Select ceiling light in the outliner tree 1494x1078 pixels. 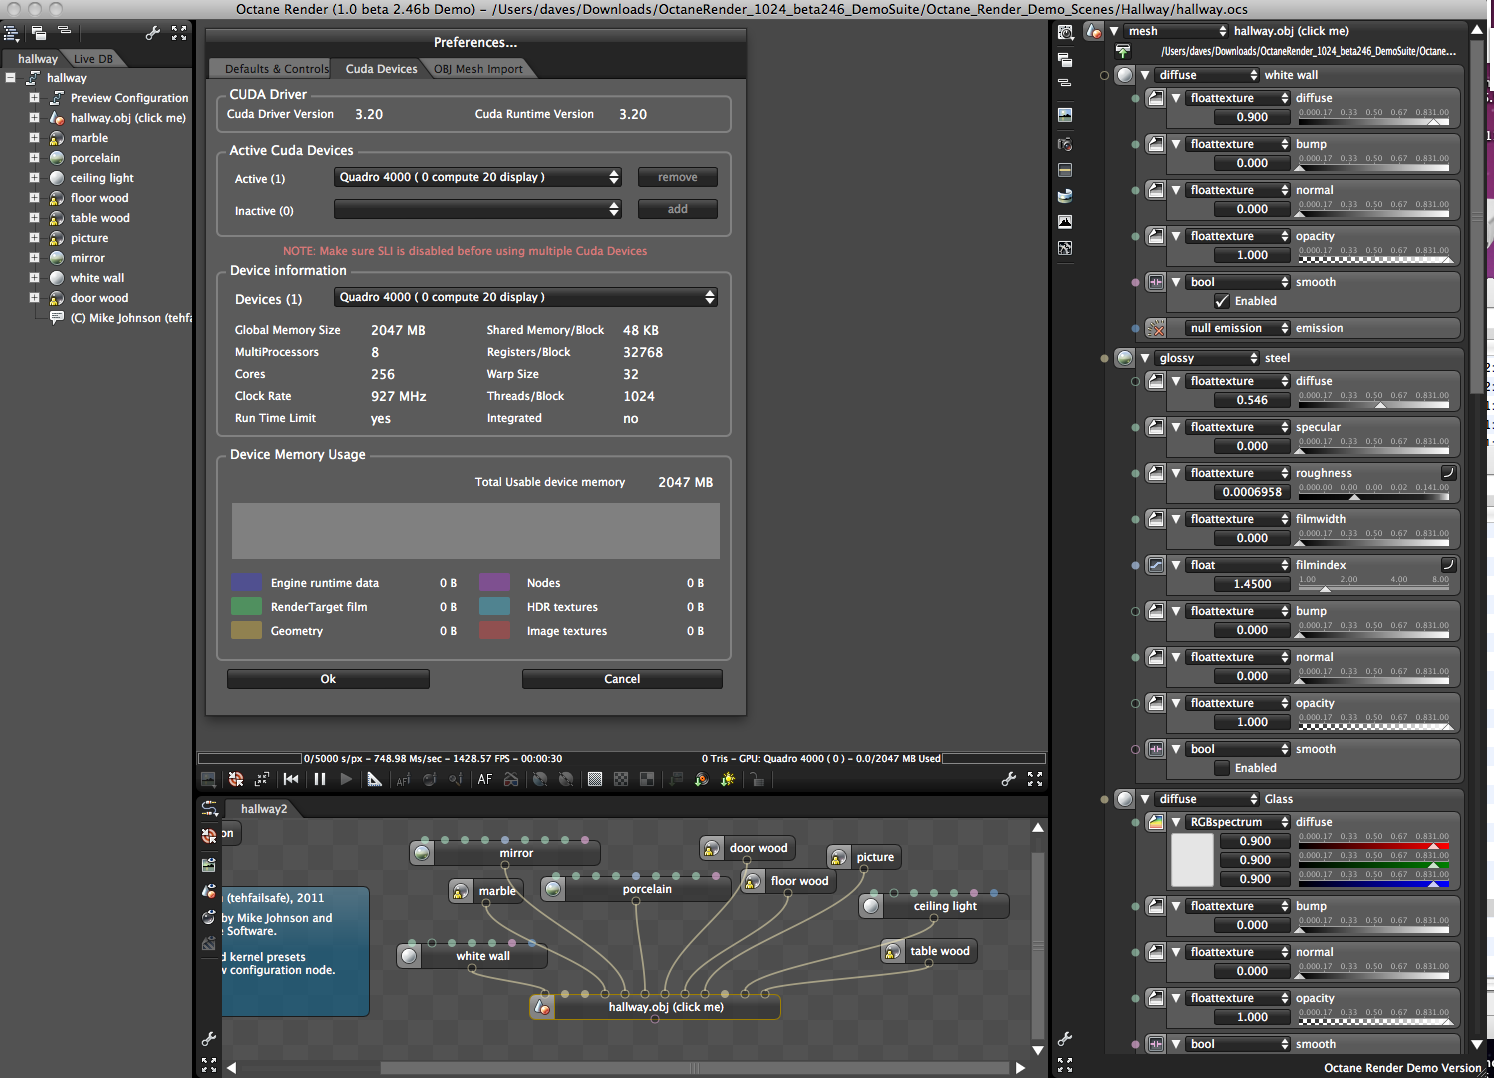[x=102, y=178]
